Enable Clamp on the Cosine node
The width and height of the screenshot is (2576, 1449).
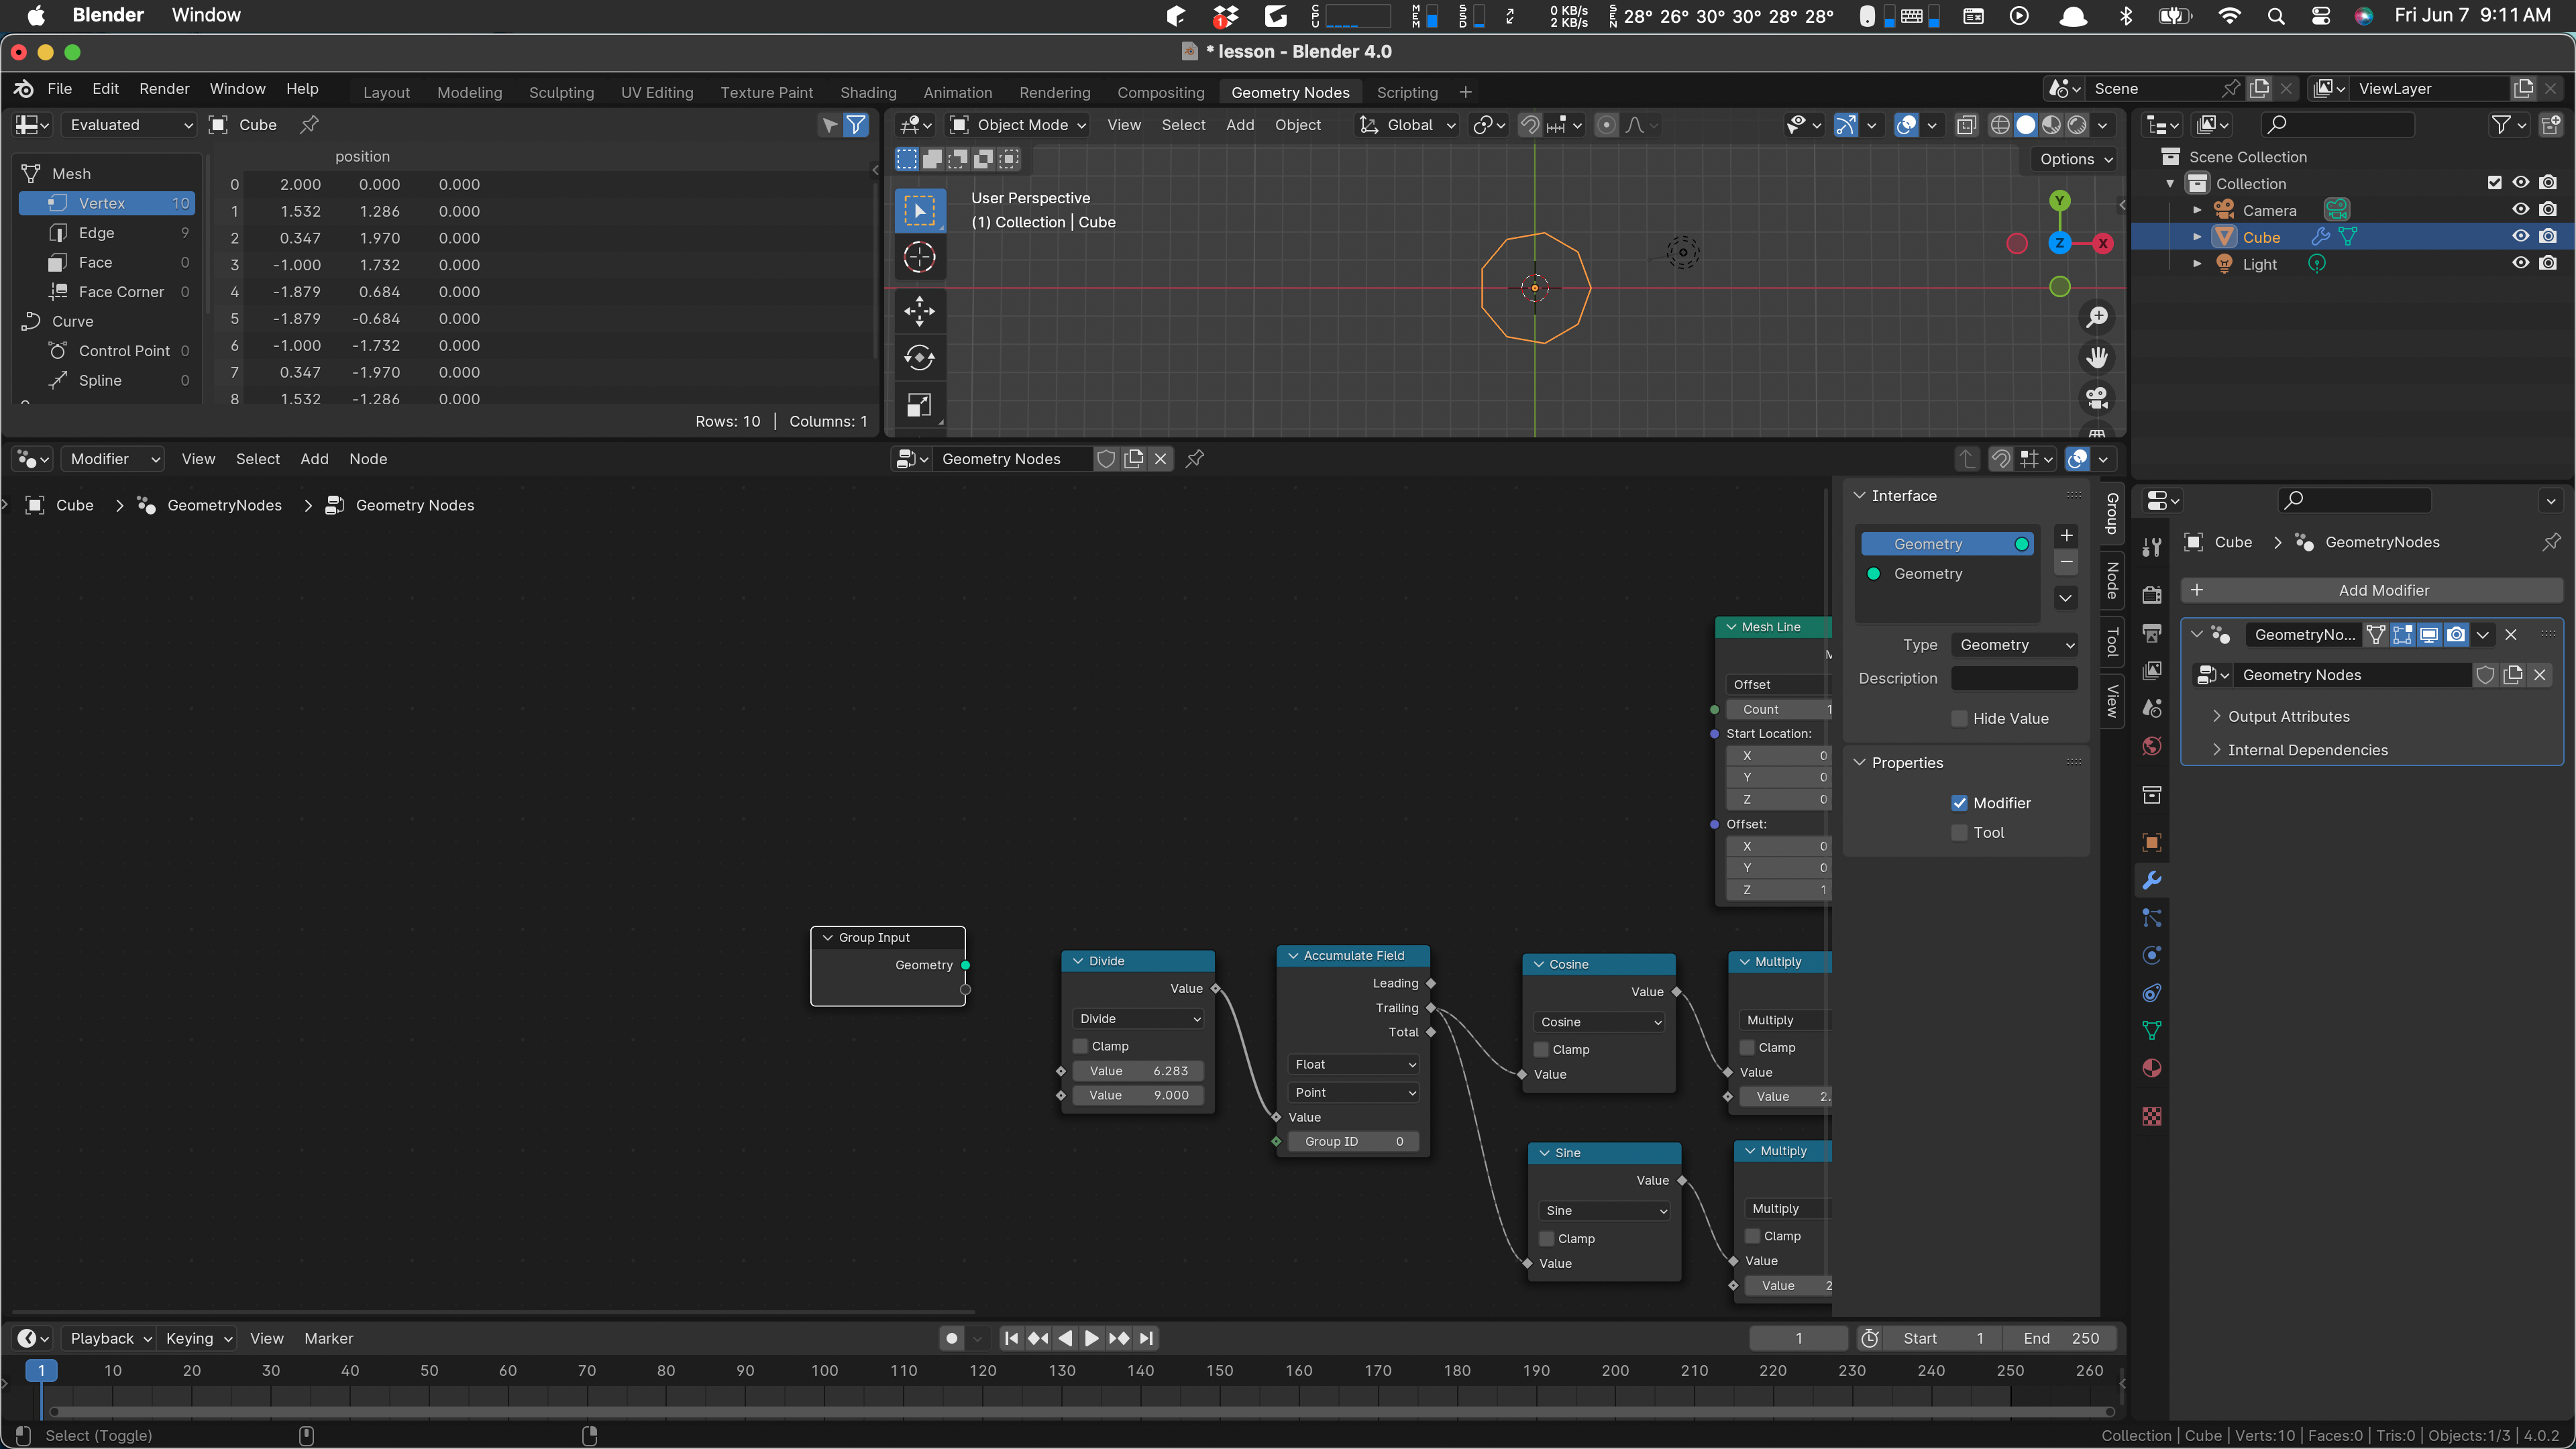(x=1541, y=1049)
